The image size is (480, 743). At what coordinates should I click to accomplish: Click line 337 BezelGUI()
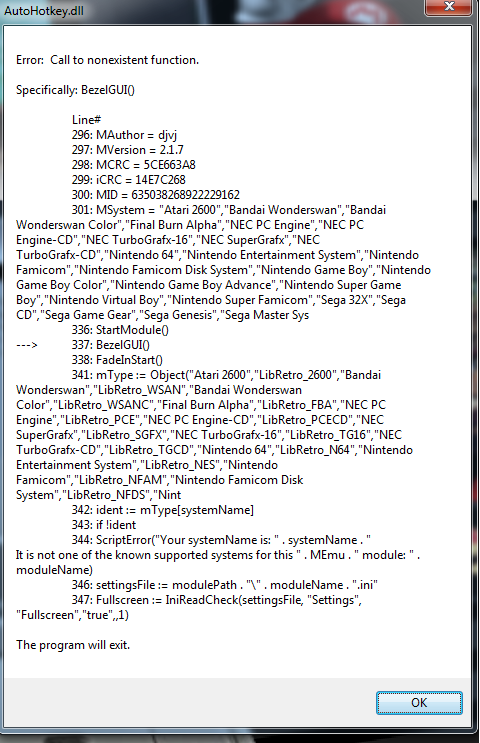point(111,345)
